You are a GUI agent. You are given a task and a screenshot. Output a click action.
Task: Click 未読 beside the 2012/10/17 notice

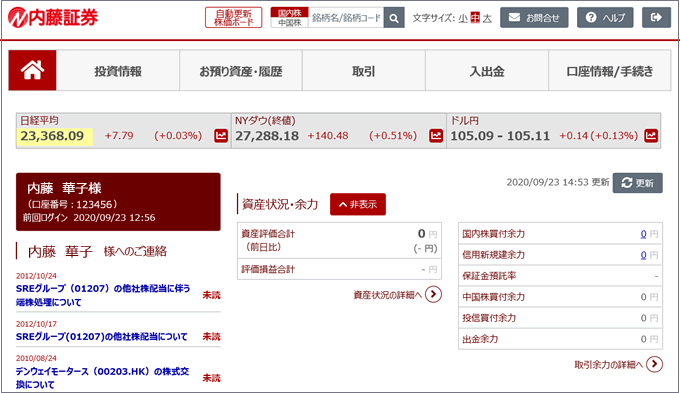212,337
